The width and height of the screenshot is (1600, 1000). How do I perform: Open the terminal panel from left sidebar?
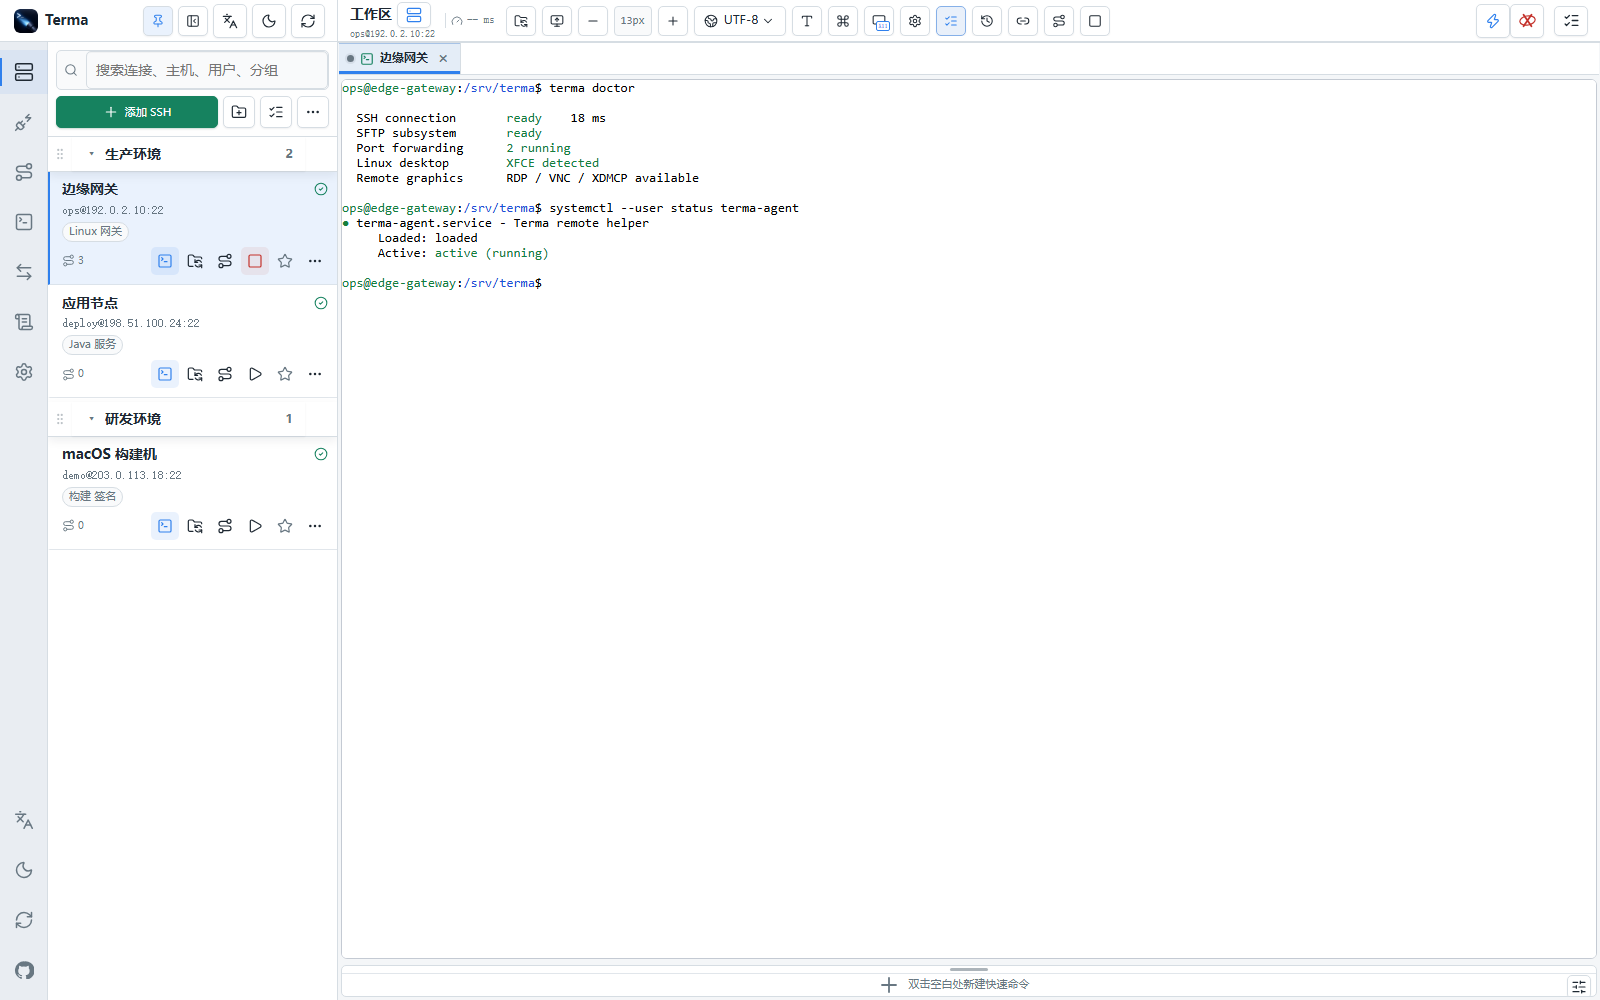(24, 222)
